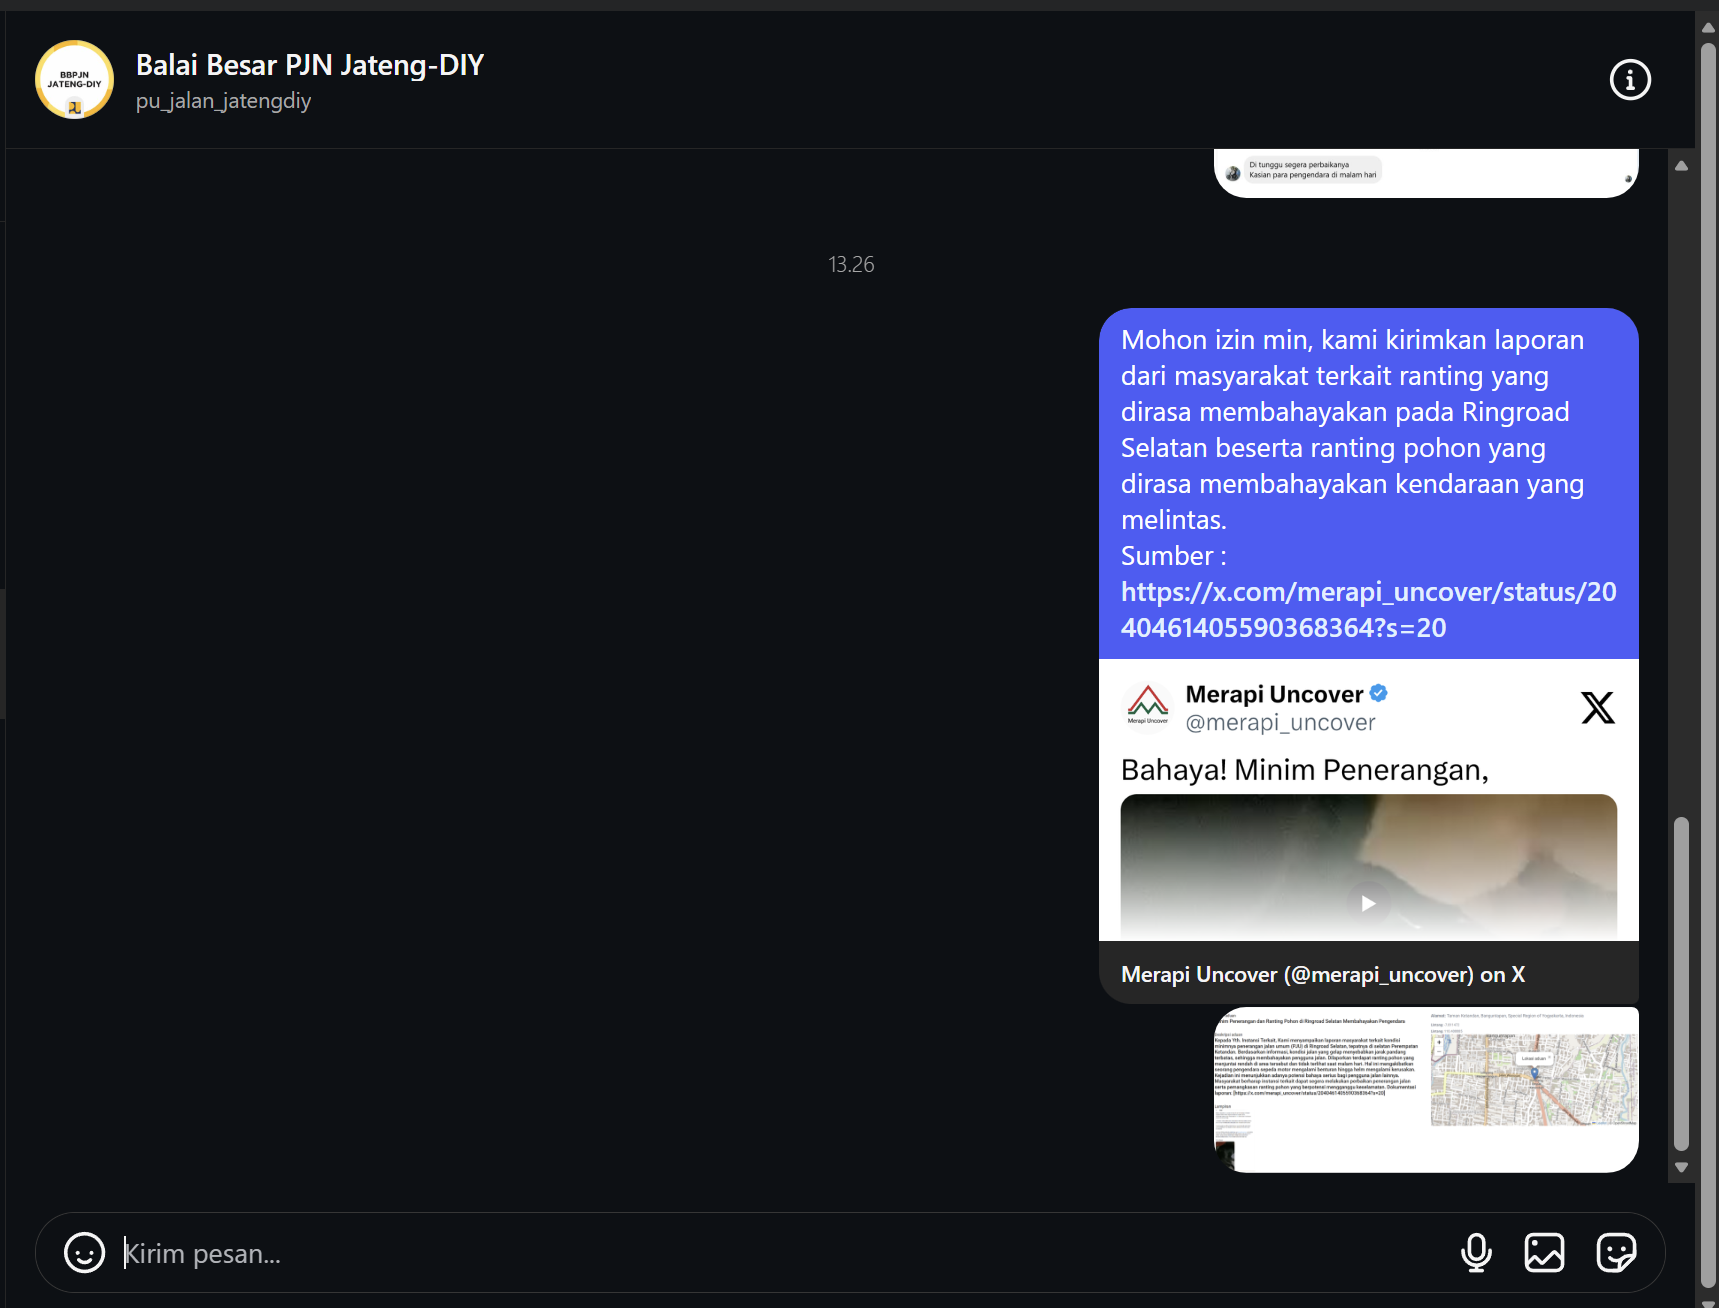Focus the 'Kirim pesan...' message field

(x=780, y=1253)
